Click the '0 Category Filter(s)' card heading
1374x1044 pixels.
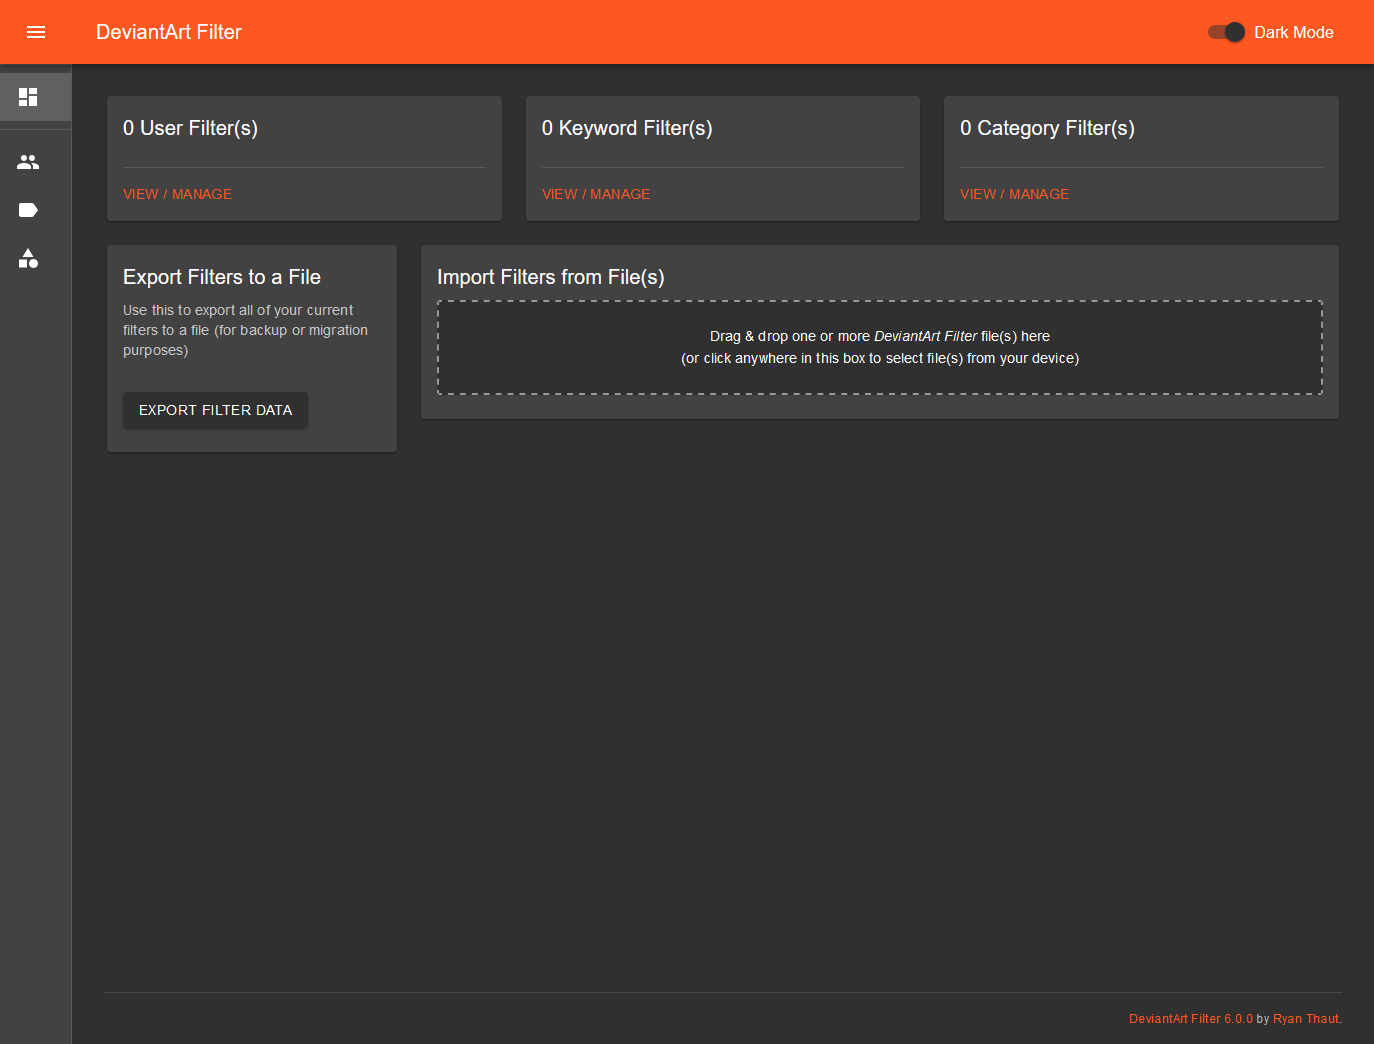pos(1047,128)
